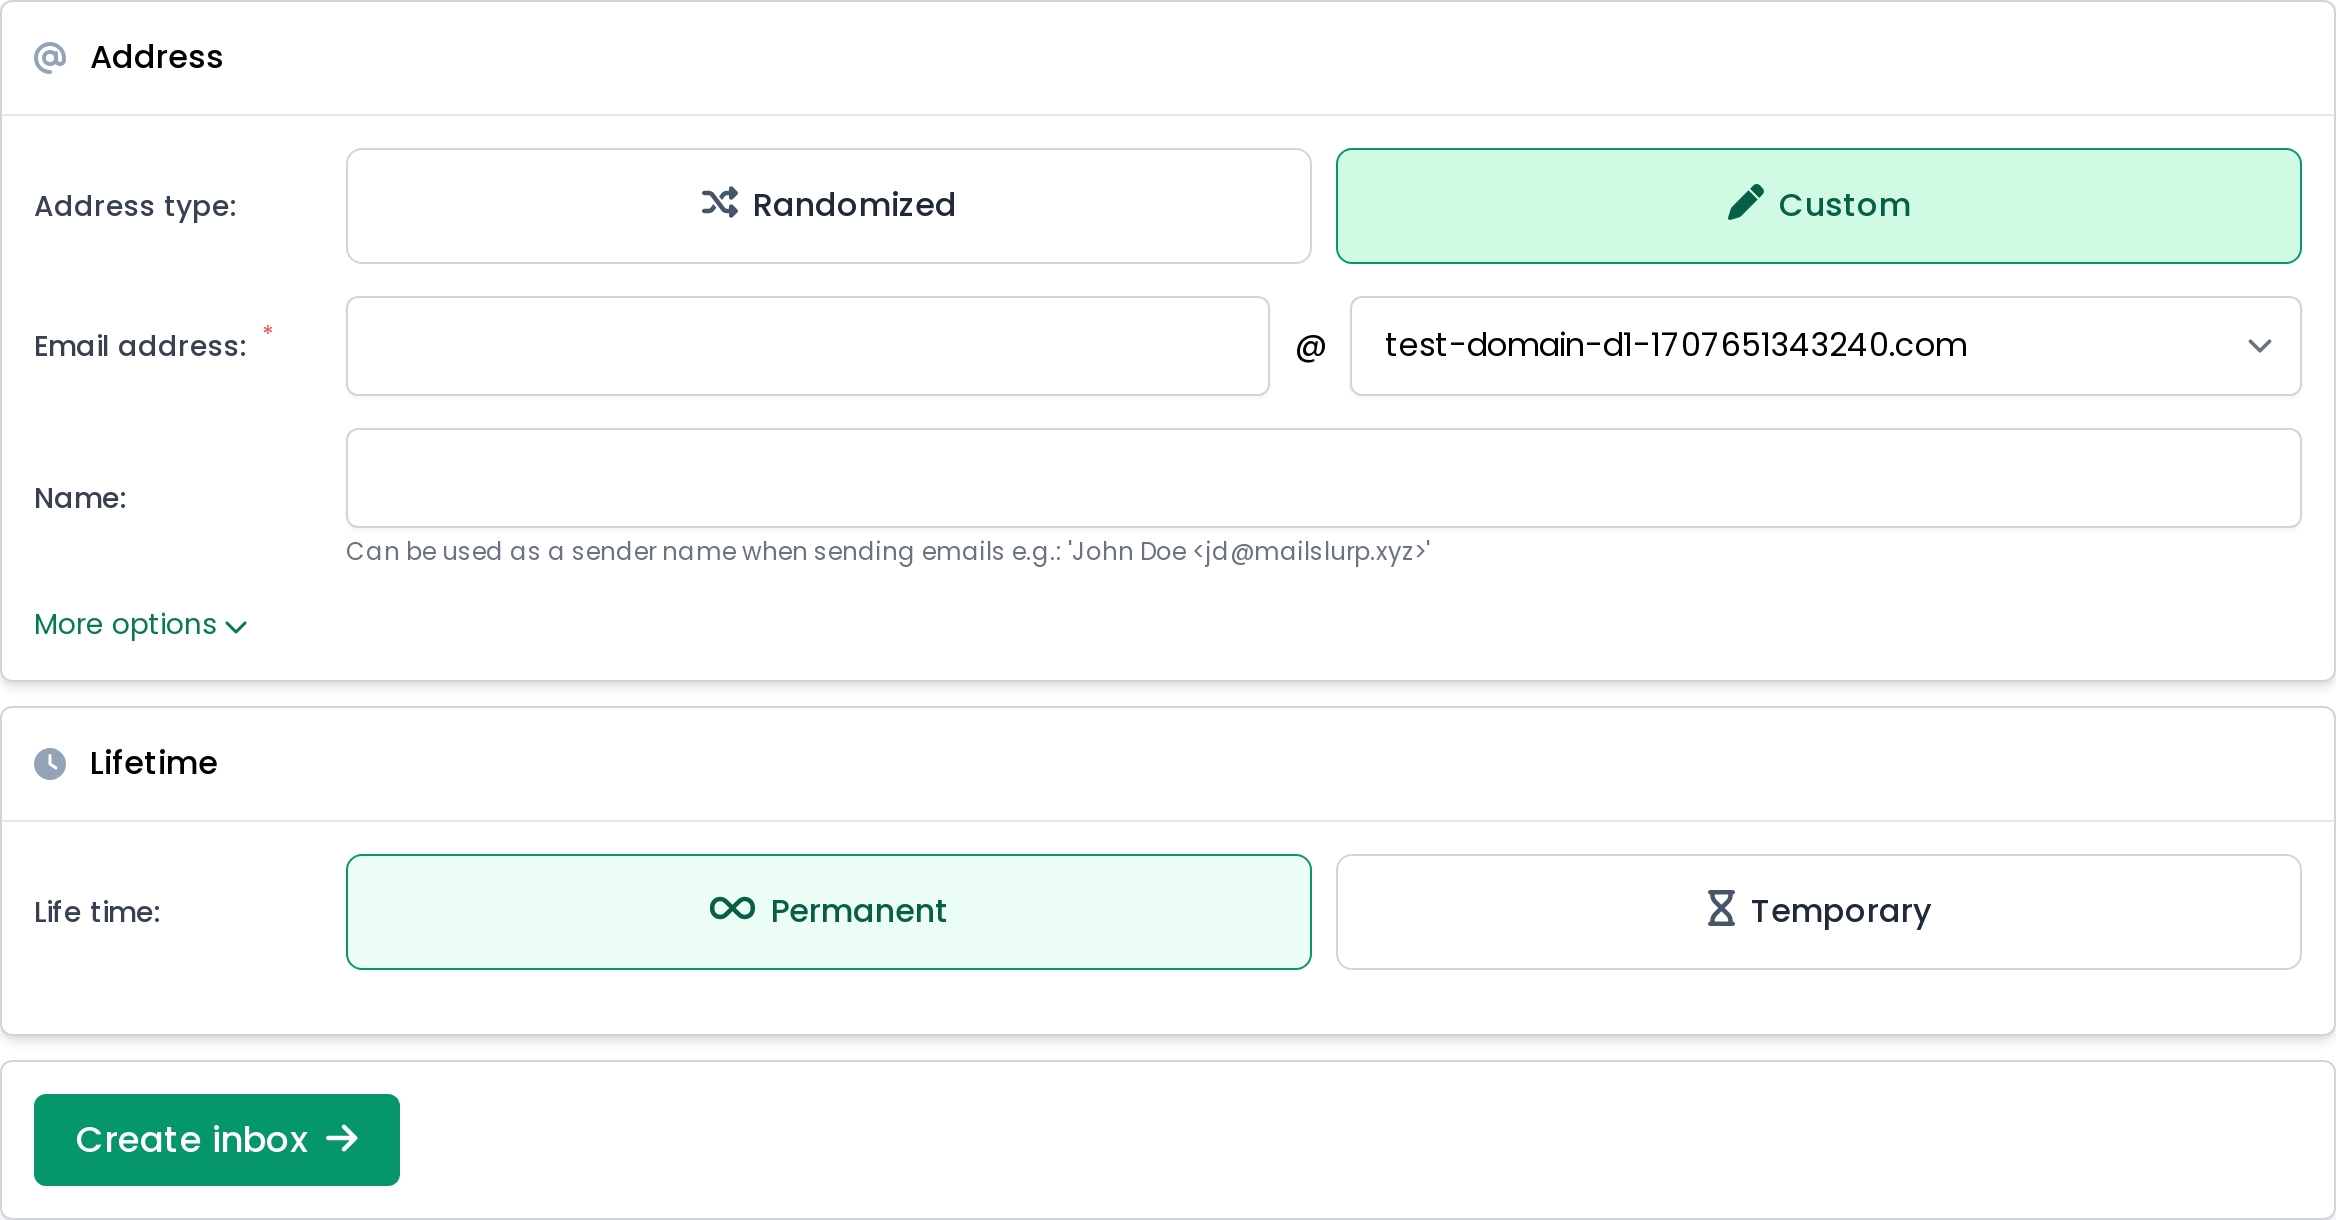Click the @ icon beside Address heading
Image resolution: width=2336 pixels, height=1220 pixels.
[x=50, y=57]
